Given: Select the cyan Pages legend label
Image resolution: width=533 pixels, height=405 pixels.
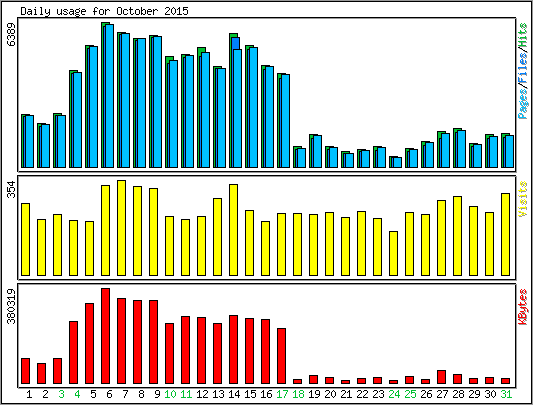Looking at the screenshot, I should tap(523, 102).
